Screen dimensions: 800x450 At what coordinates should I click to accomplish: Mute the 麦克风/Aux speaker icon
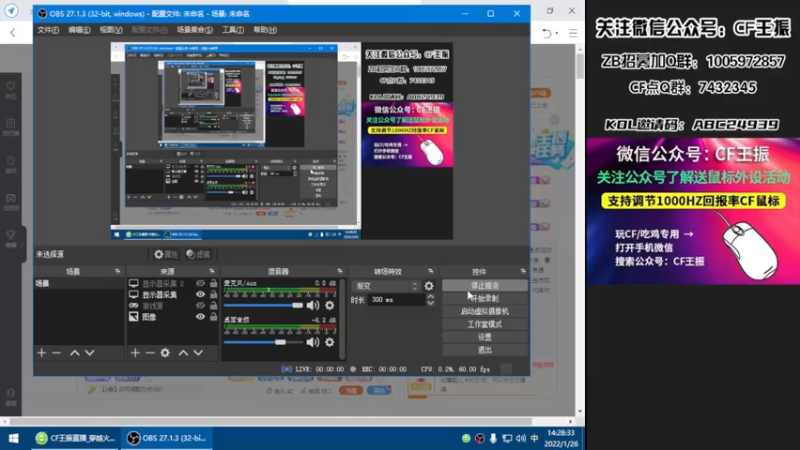[312, 305]
